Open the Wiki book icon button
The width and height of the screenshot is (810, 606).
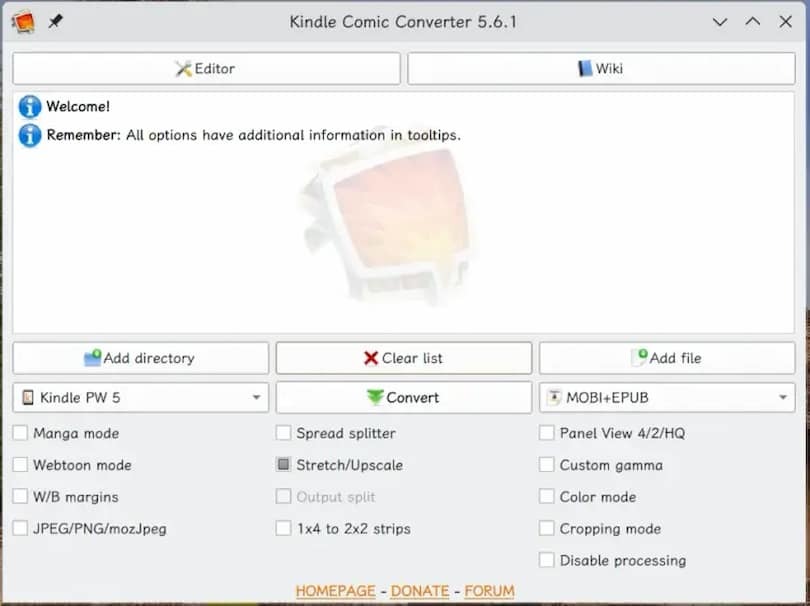coord(601,68)
